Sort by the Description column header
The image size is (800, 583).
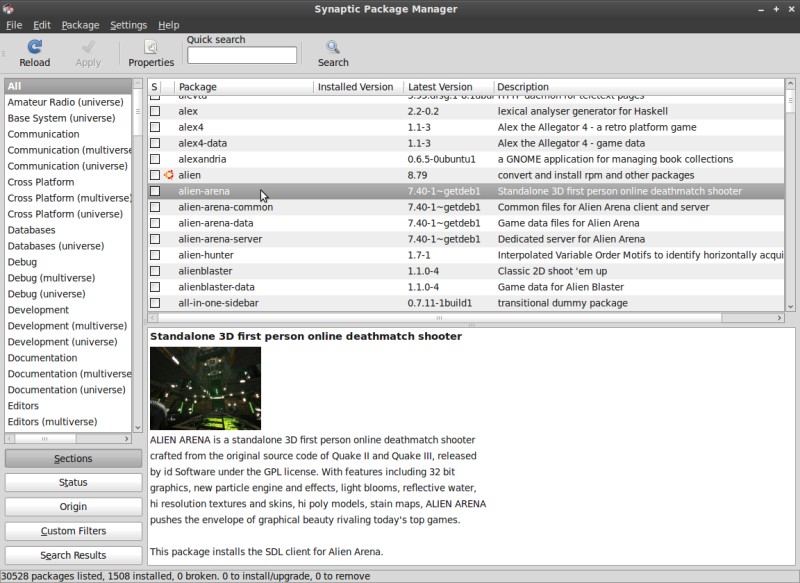639,87
